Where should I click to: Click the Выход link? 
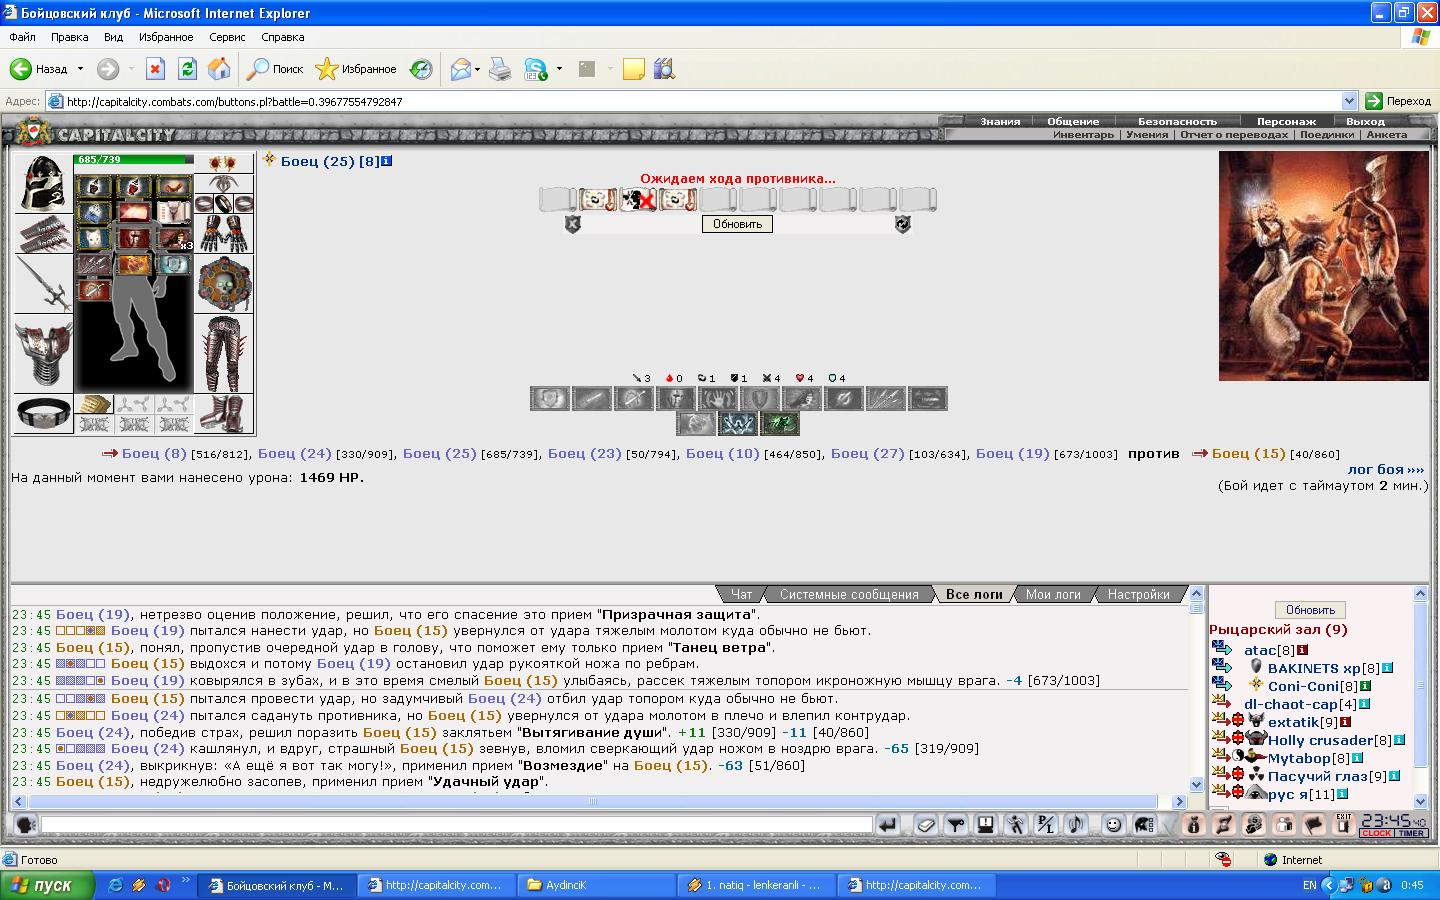[x=1365, y=121]
